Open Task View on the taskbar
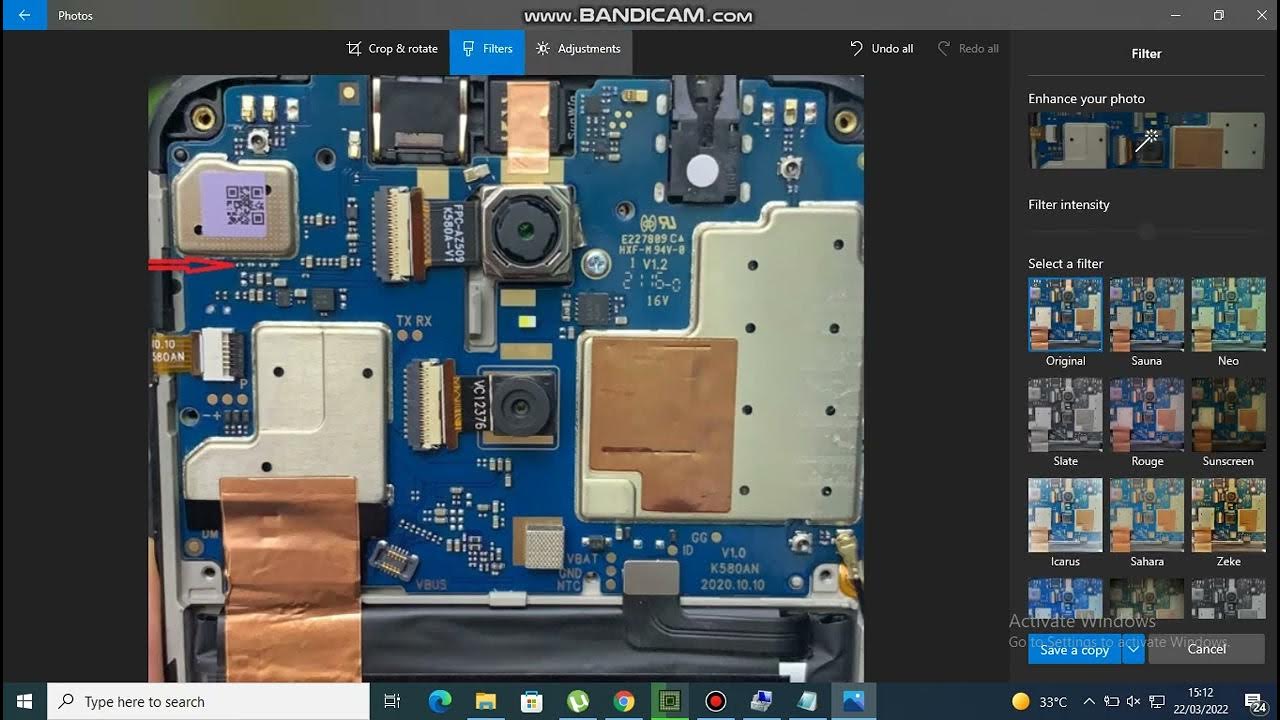Screen dimensions: 1280x720 [x=392, y=702]
